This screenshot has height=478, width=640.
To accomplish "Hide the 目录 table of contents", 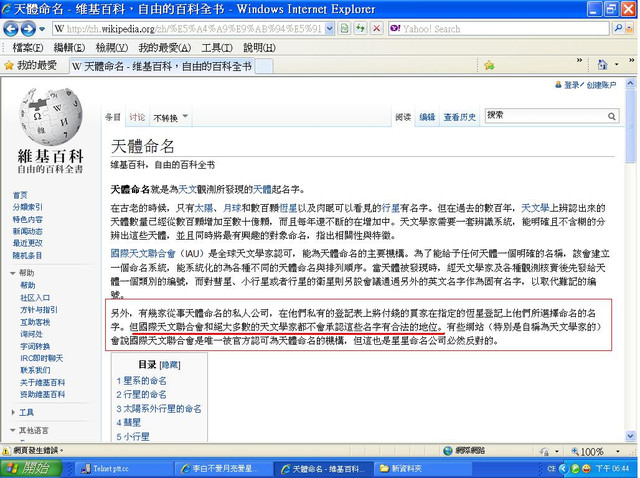I will pos(170,365).
